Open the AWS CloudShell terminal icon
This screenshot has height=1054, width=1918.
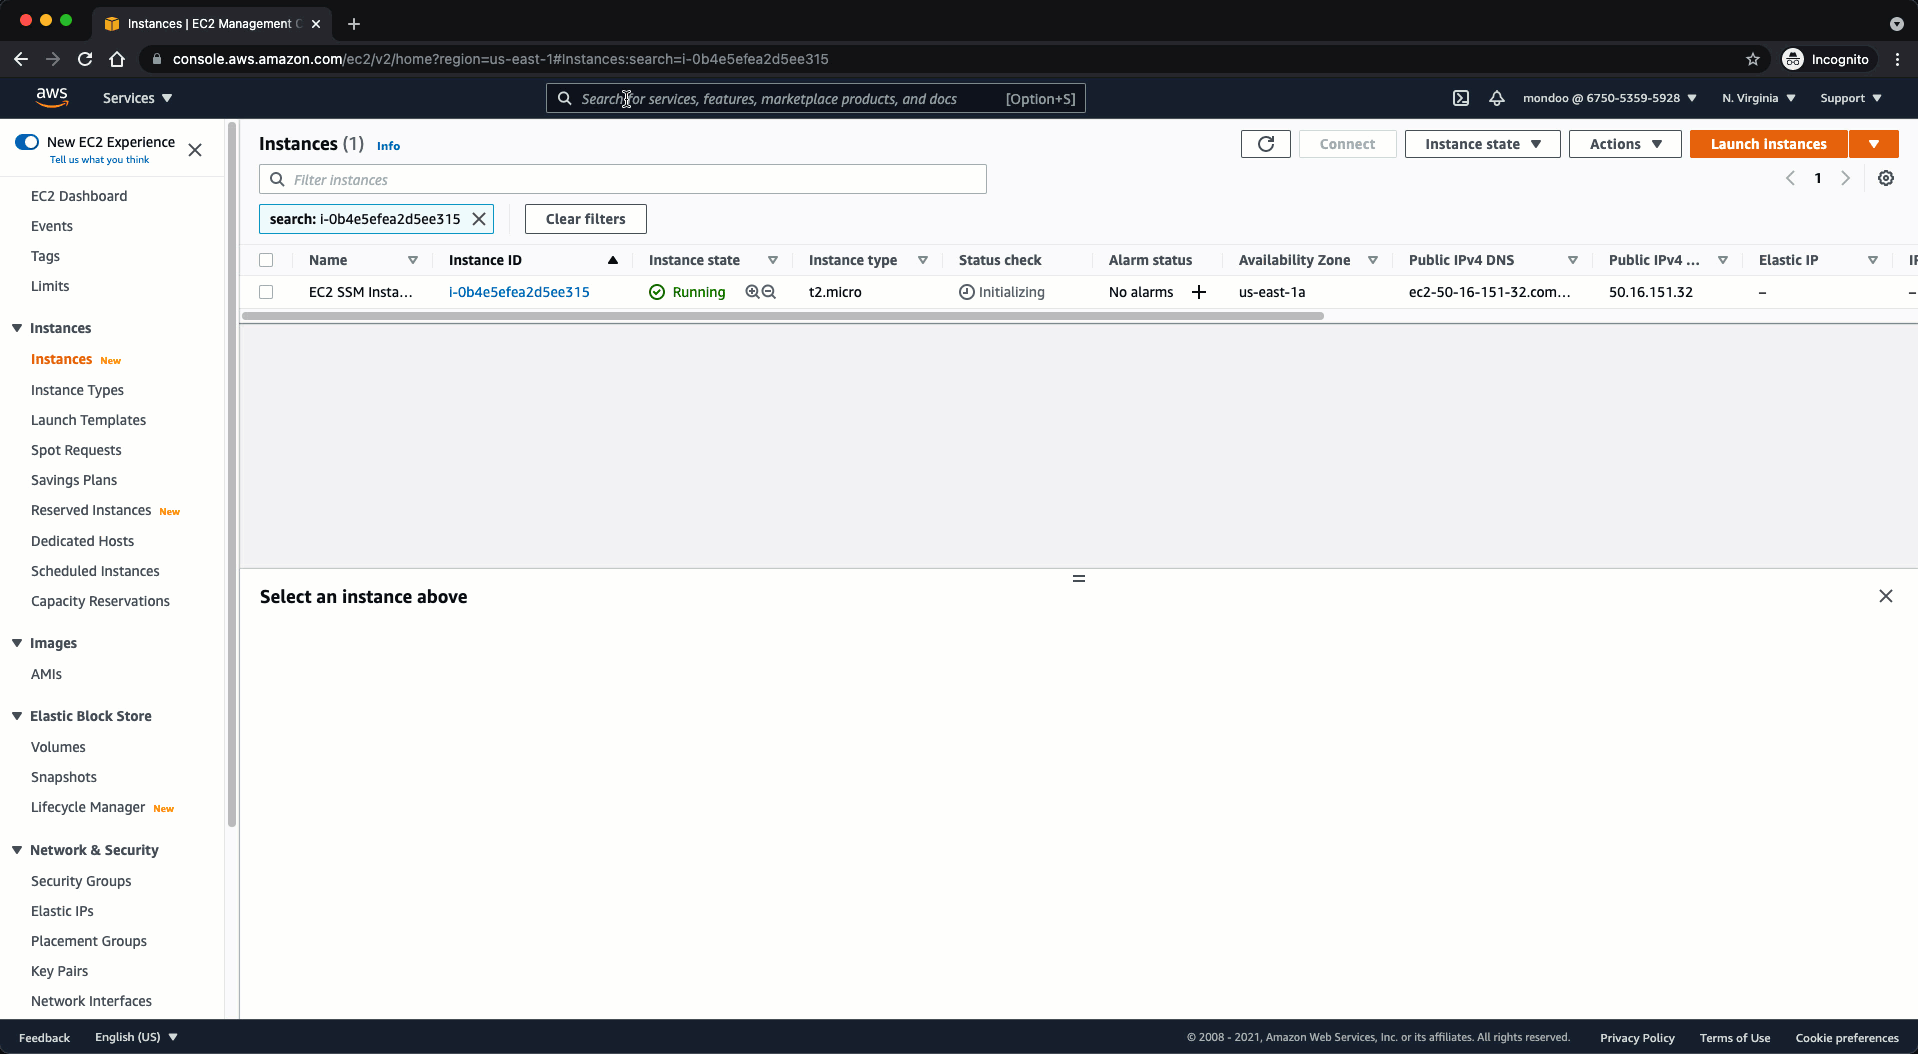point(1461,98)
